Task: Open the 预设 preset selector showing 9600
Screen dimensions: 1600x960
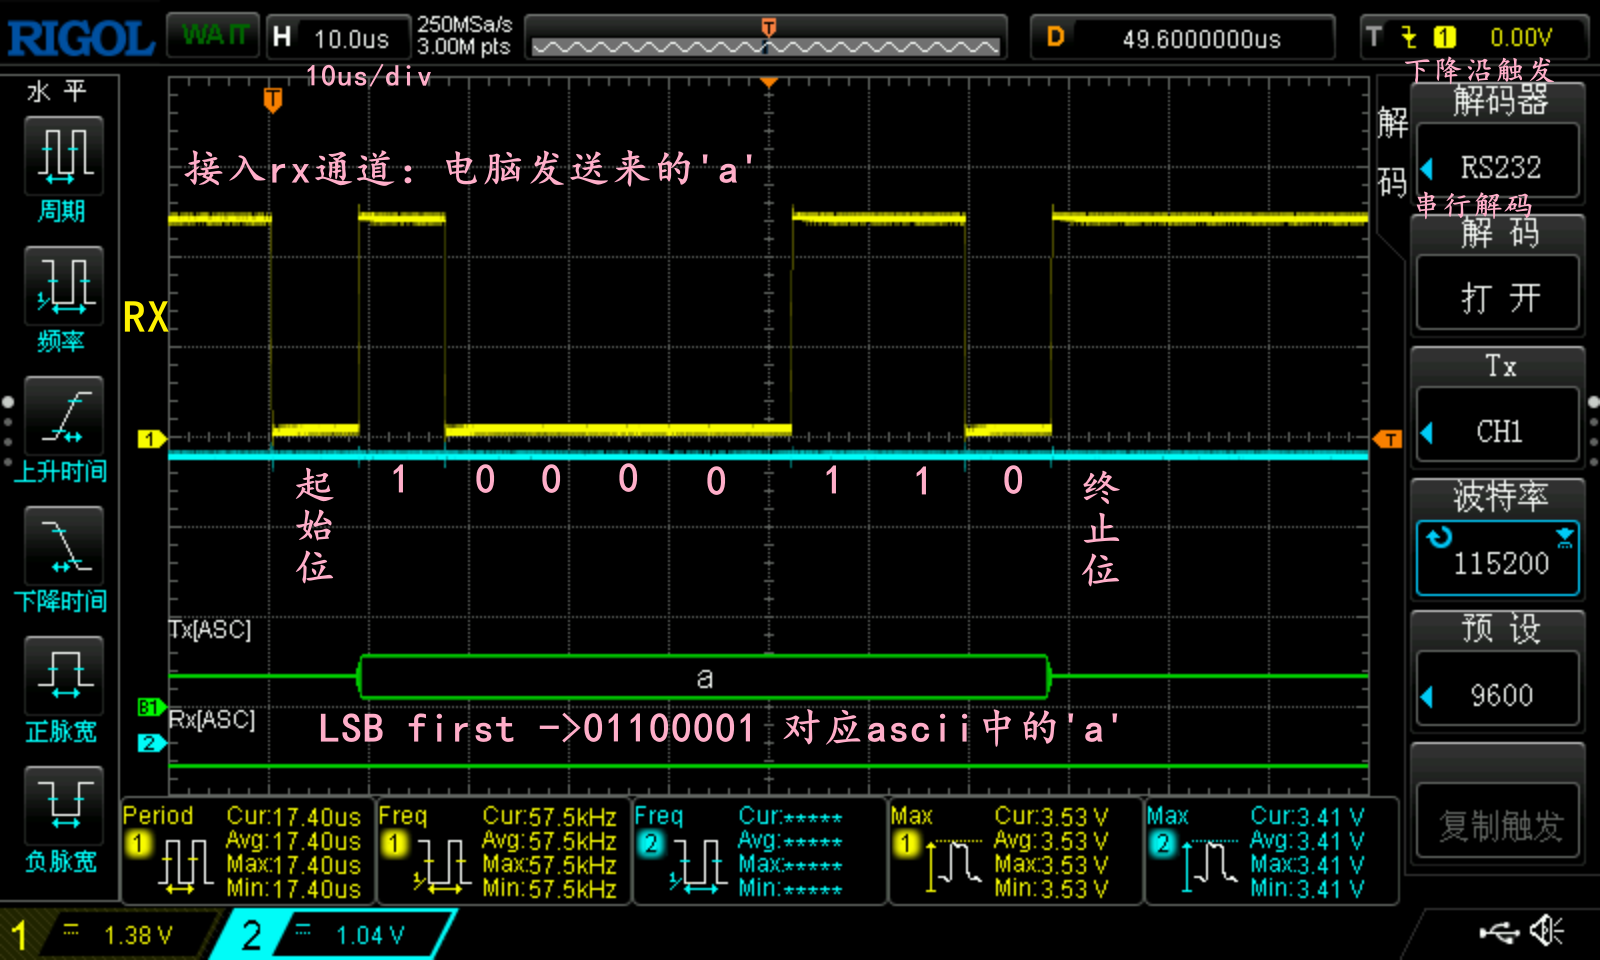Action: coord(1497,694)
